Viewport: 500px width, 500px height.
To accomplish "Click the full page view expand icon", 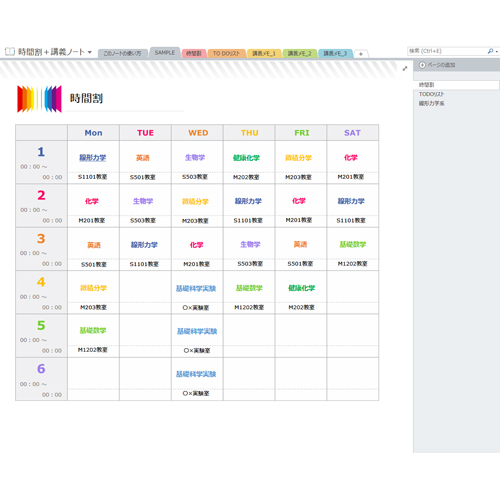I will coord(405,69).
